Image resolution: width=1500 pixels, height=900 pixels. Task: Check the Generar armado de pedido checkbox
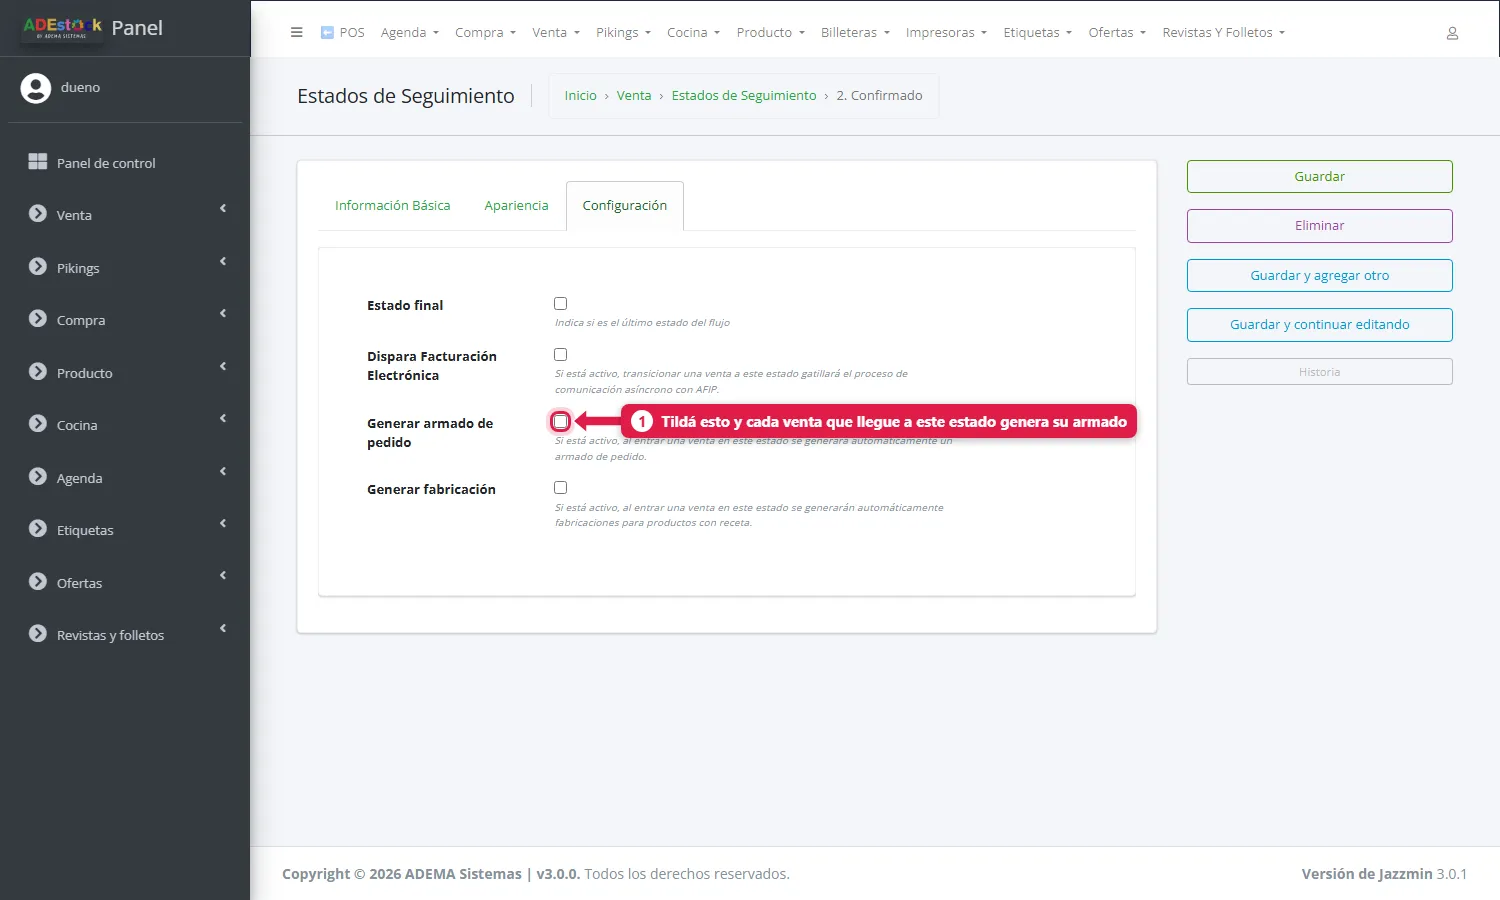click(x=560, y=422)
